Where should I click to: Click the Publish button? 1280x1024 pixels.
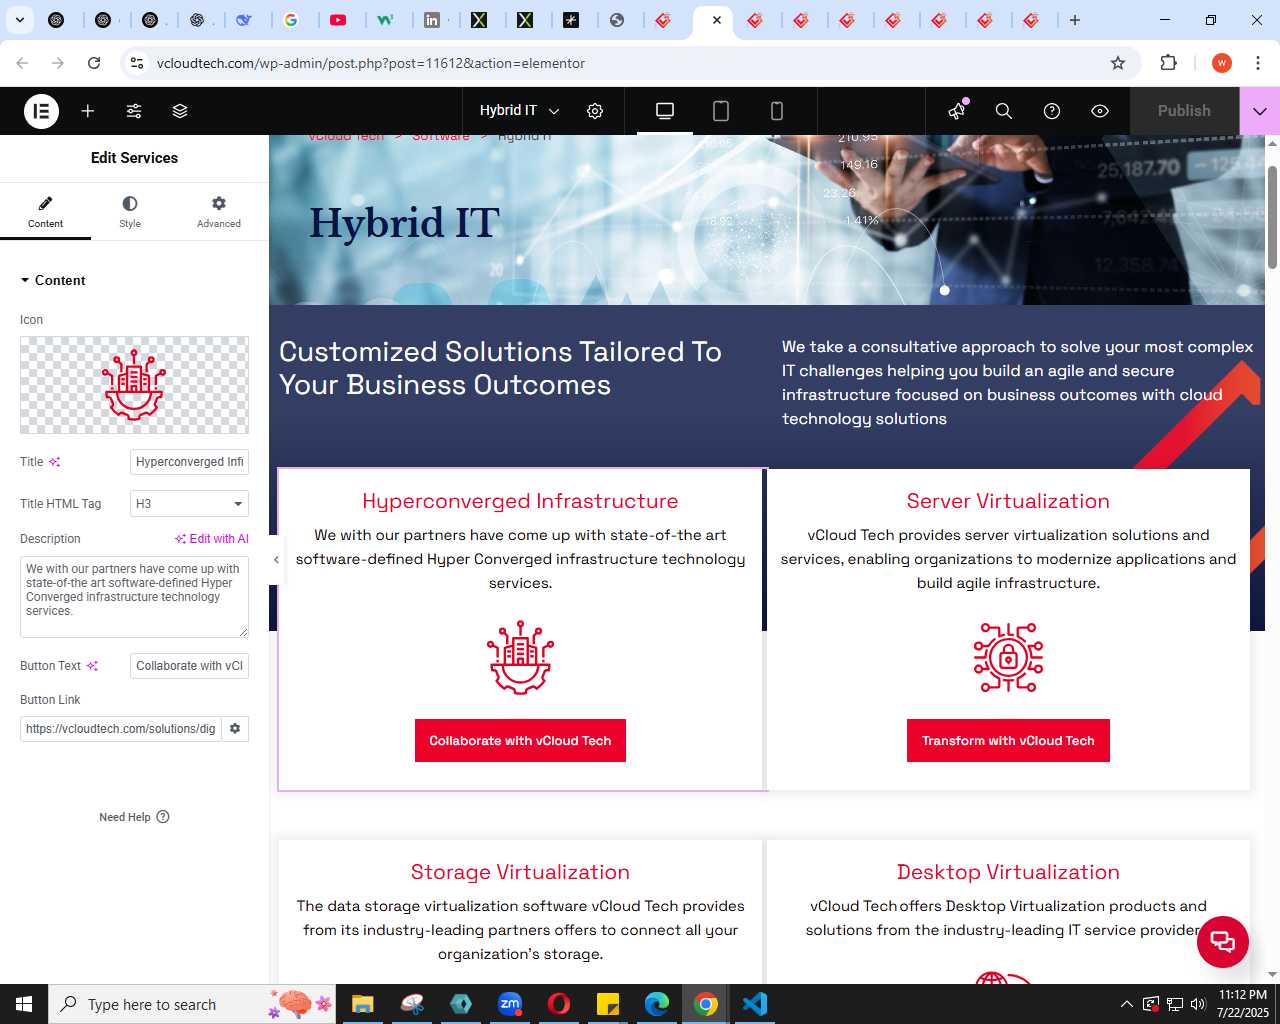click(x=1184, y=111)
